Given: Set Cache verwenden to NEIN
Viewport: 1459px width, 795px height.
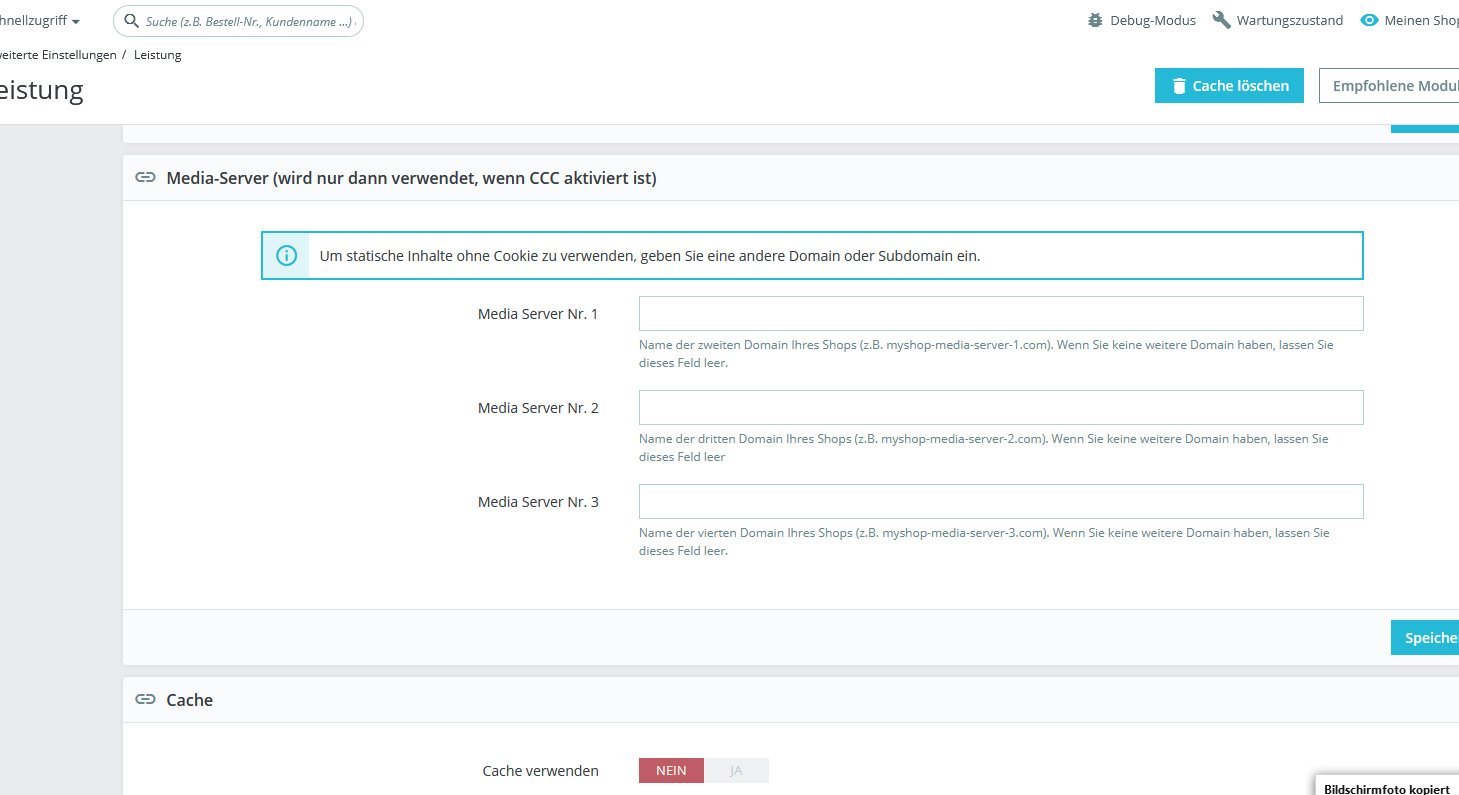Looking at the screenshot, I should click(671, 771).
